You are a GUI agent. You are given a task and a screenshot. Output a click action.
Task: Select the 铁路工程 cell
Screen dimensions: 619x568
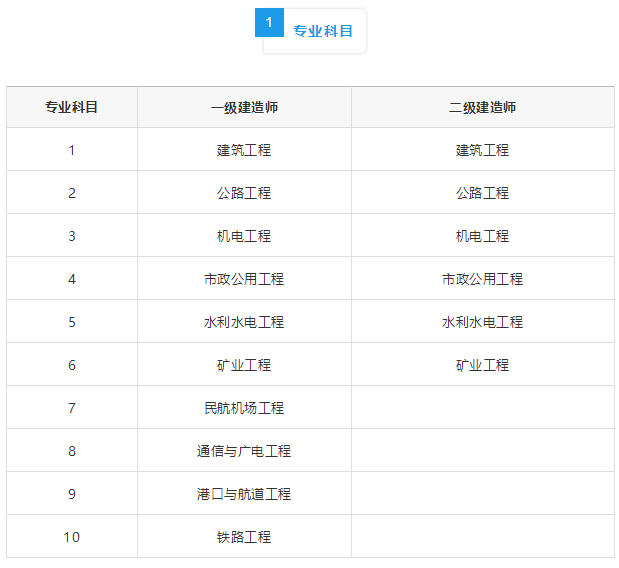[x=244, y=537]
